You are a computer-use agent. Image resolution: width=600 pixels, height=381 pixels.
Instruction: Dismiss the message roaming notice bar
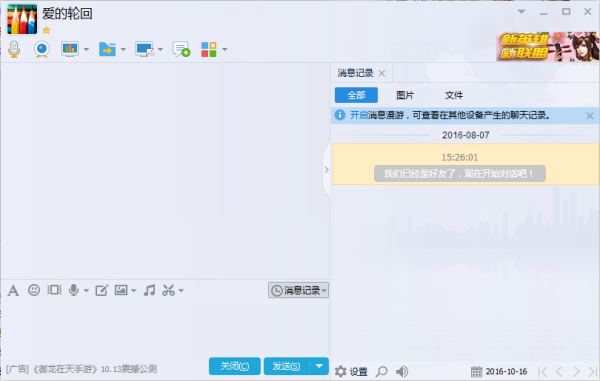(590, 116)
